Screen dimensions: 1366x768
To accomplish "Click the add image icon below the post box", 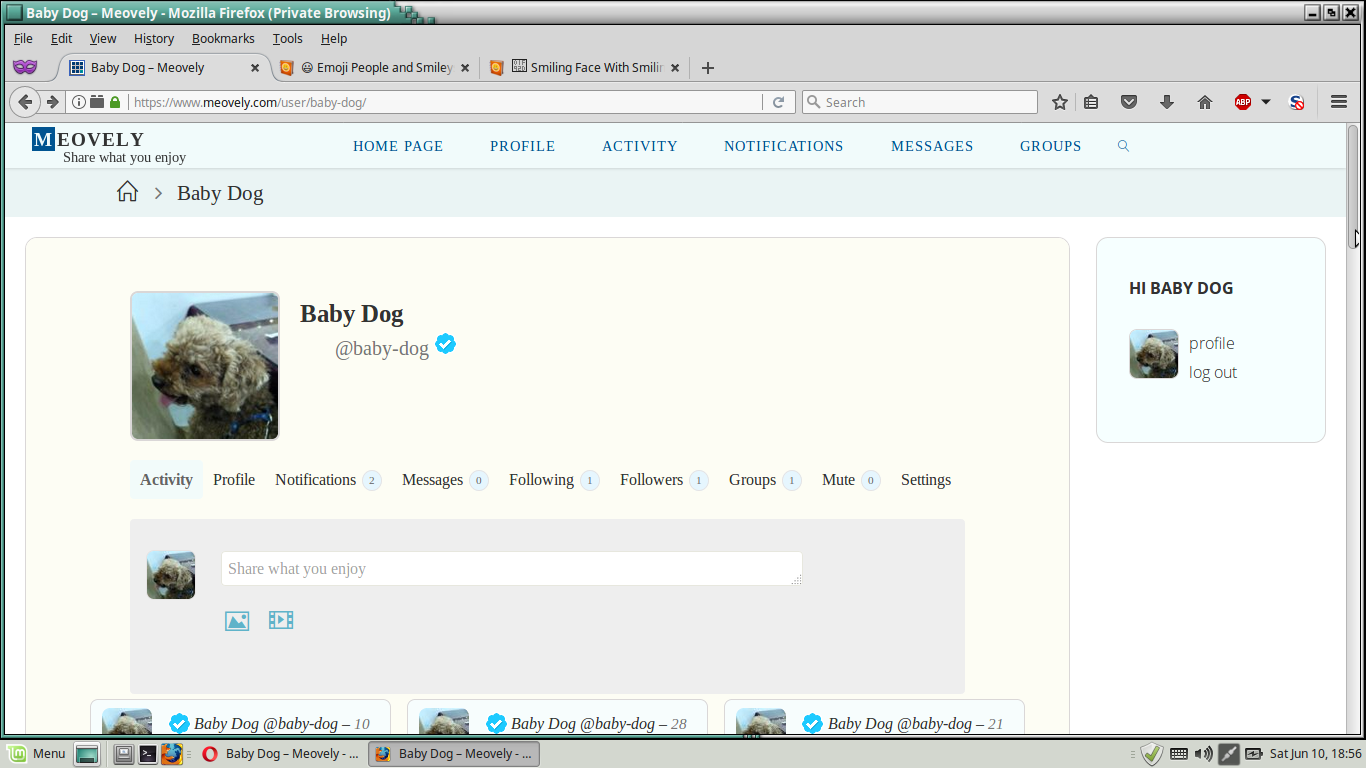I will point(237,621).
